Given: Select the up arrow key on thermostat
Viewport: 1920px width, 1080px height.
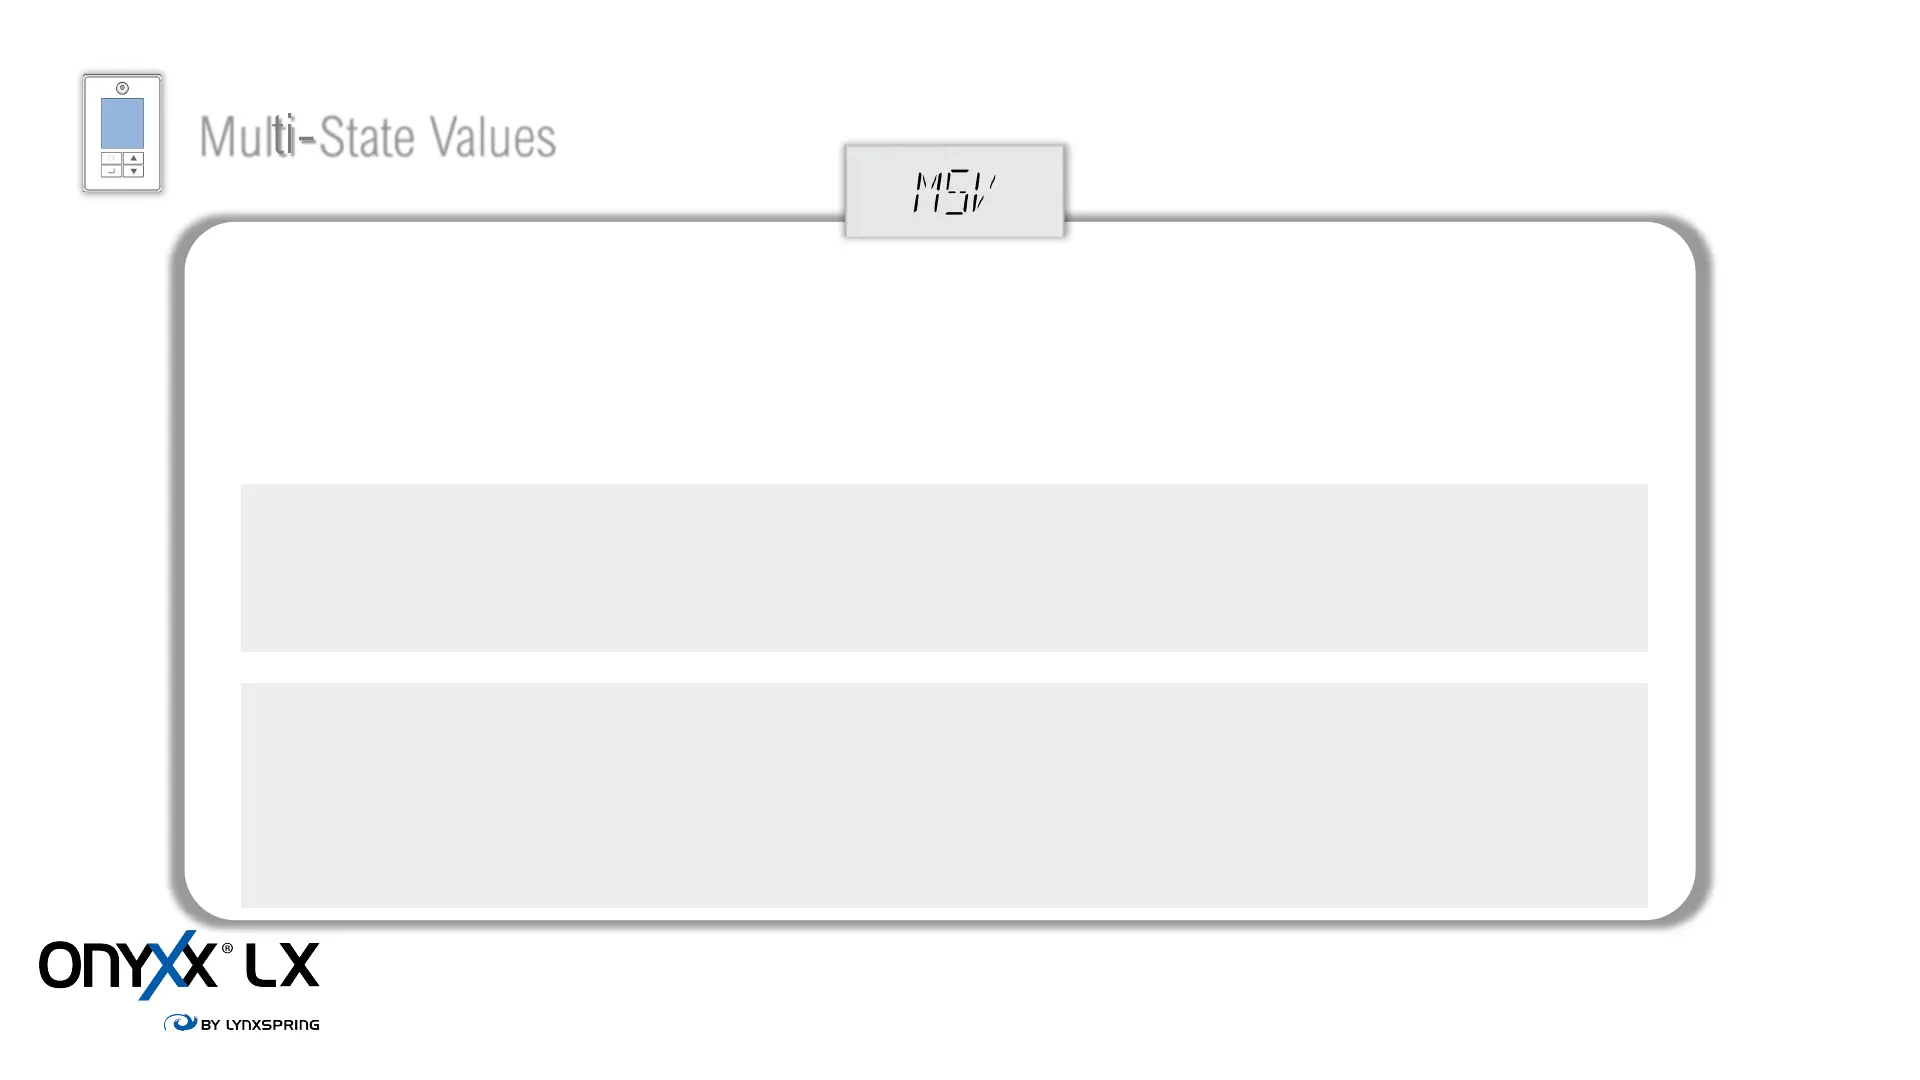Looking at the screenshot, I should coord(133,158).
